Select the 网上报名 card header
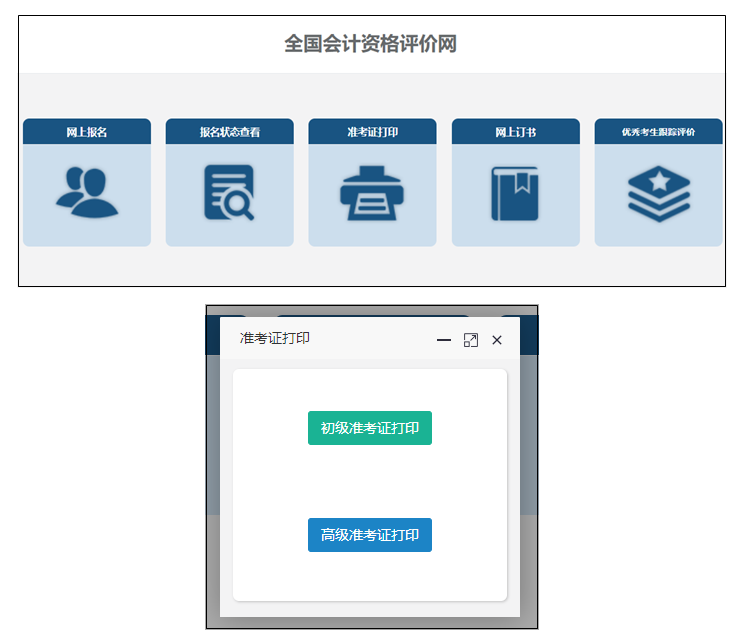 click(x=87, y=132)
